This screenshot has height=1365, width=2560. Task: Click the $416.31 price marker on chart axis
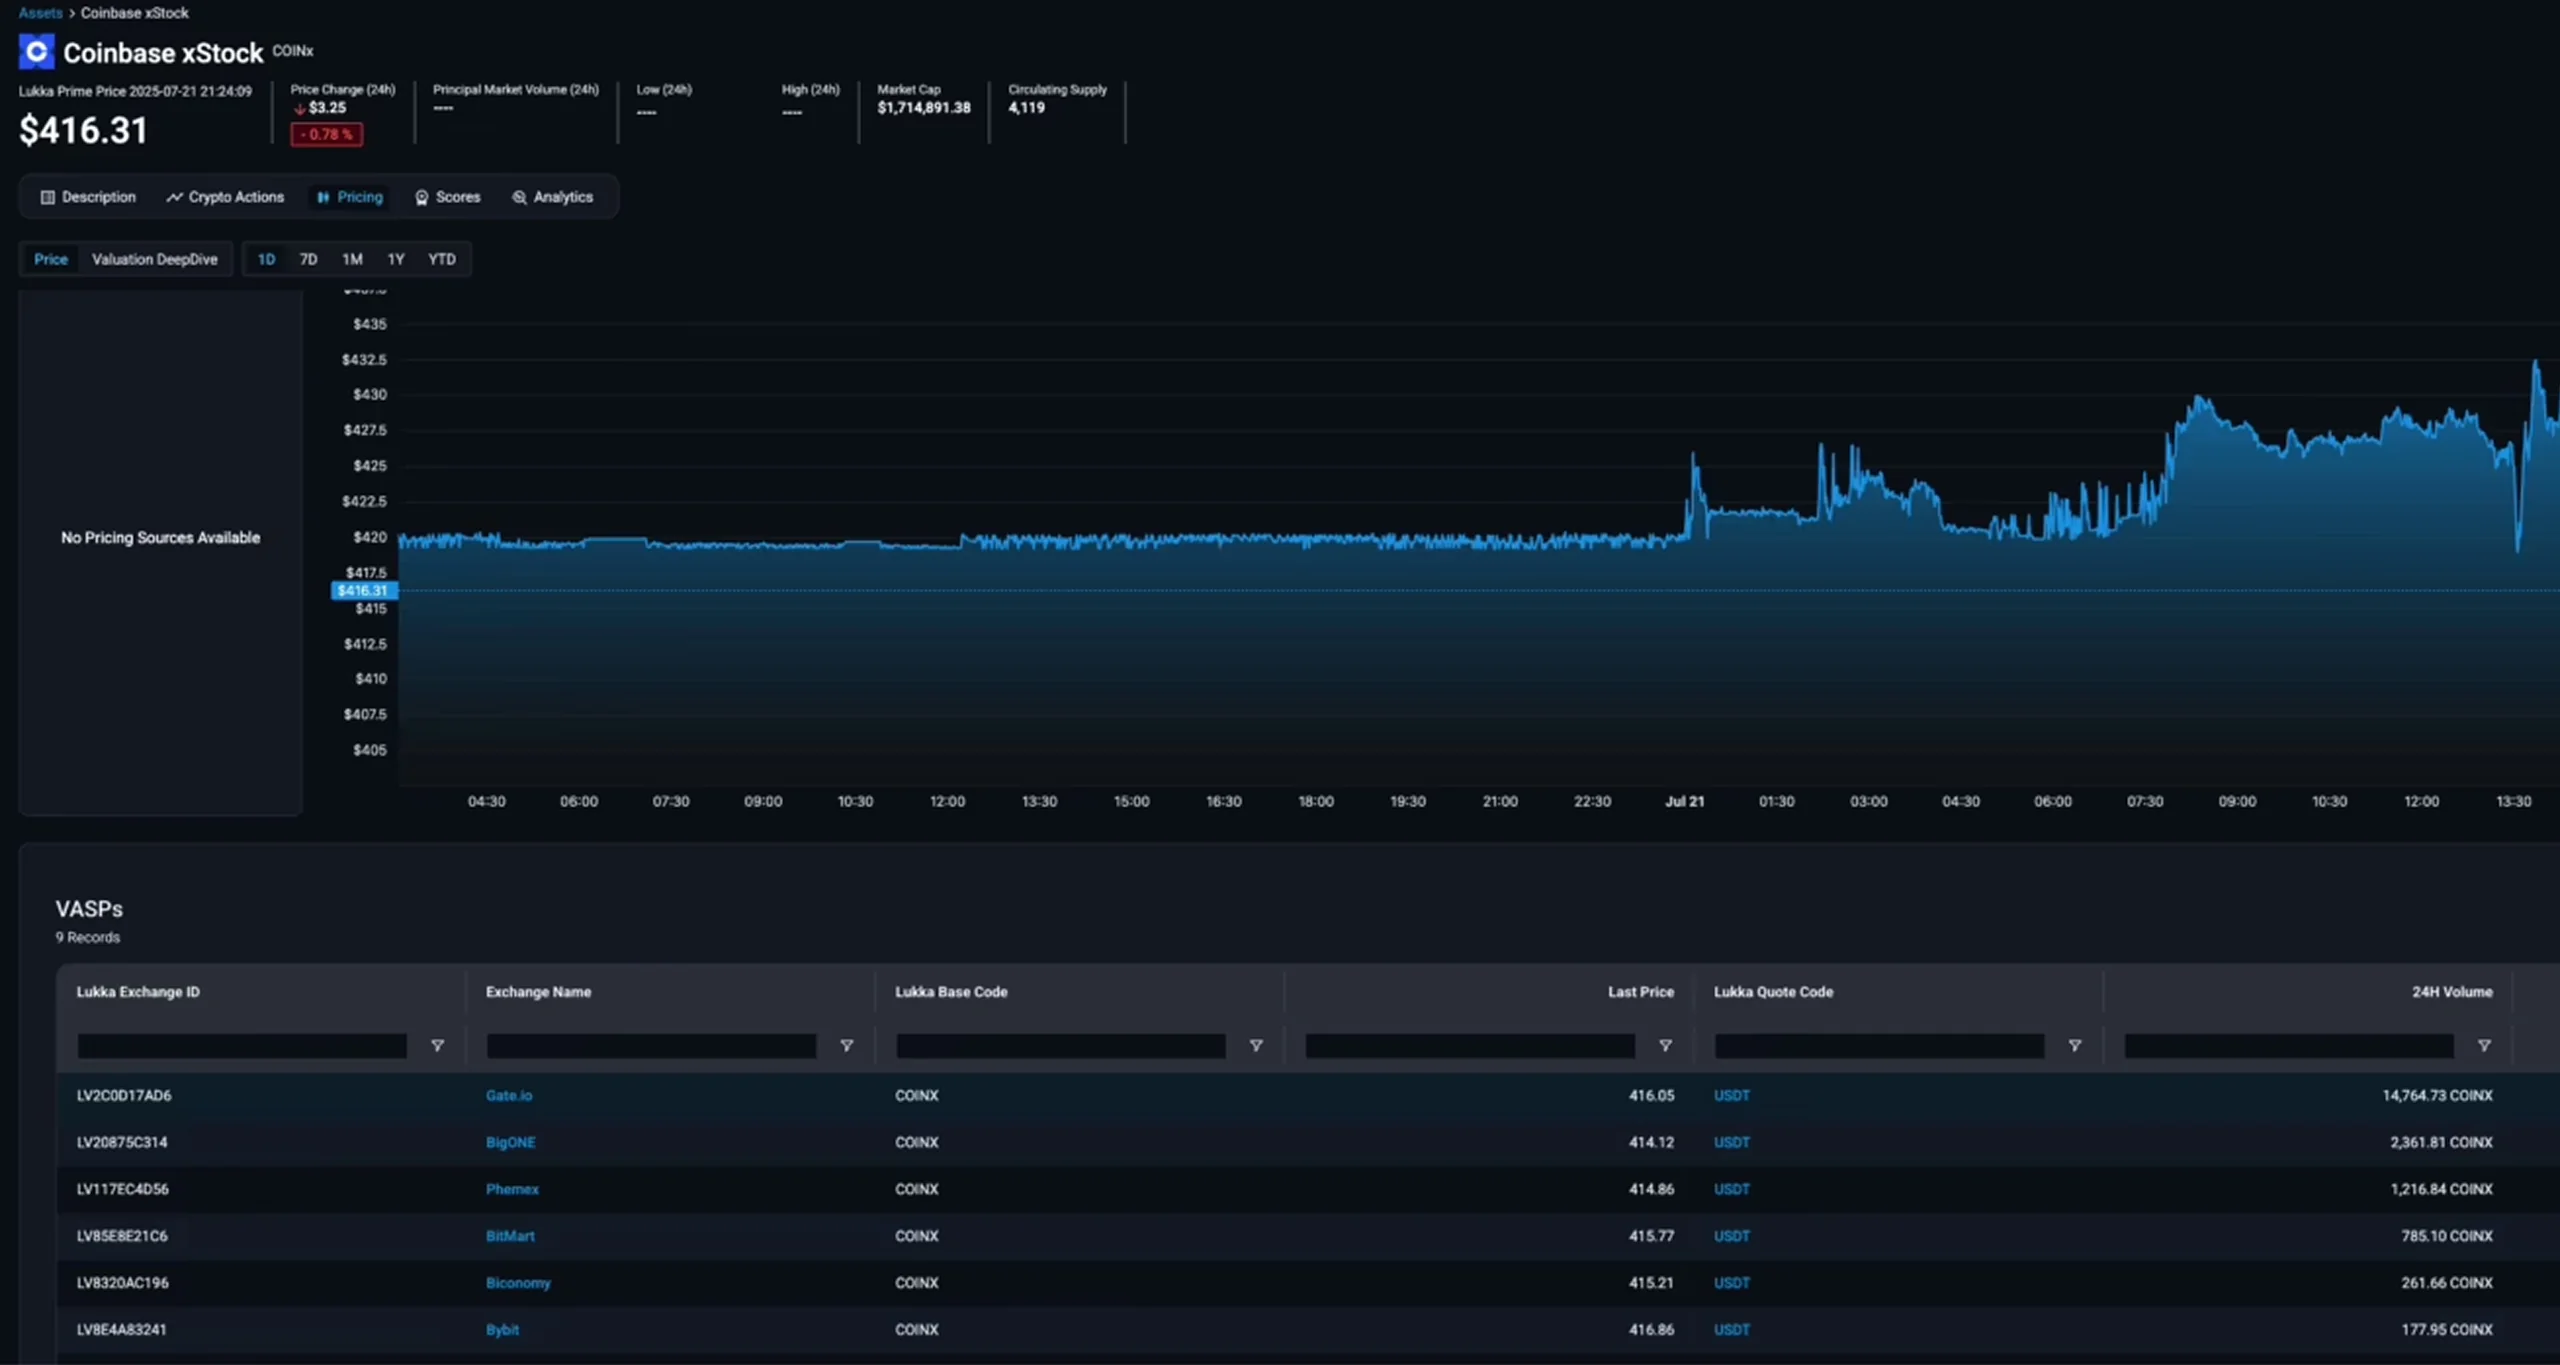click(364, 591)
